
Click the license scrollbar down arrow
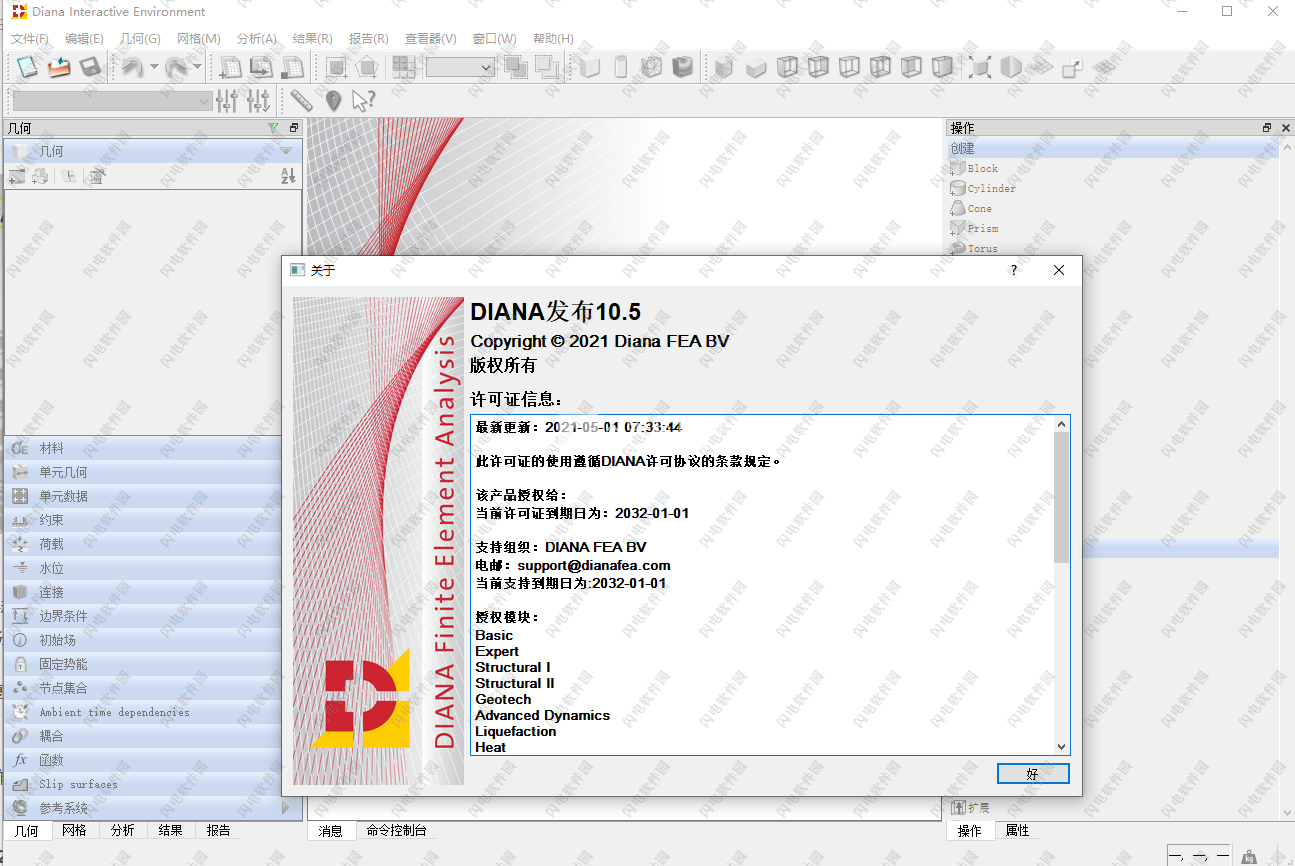[x=1061, y=747]
